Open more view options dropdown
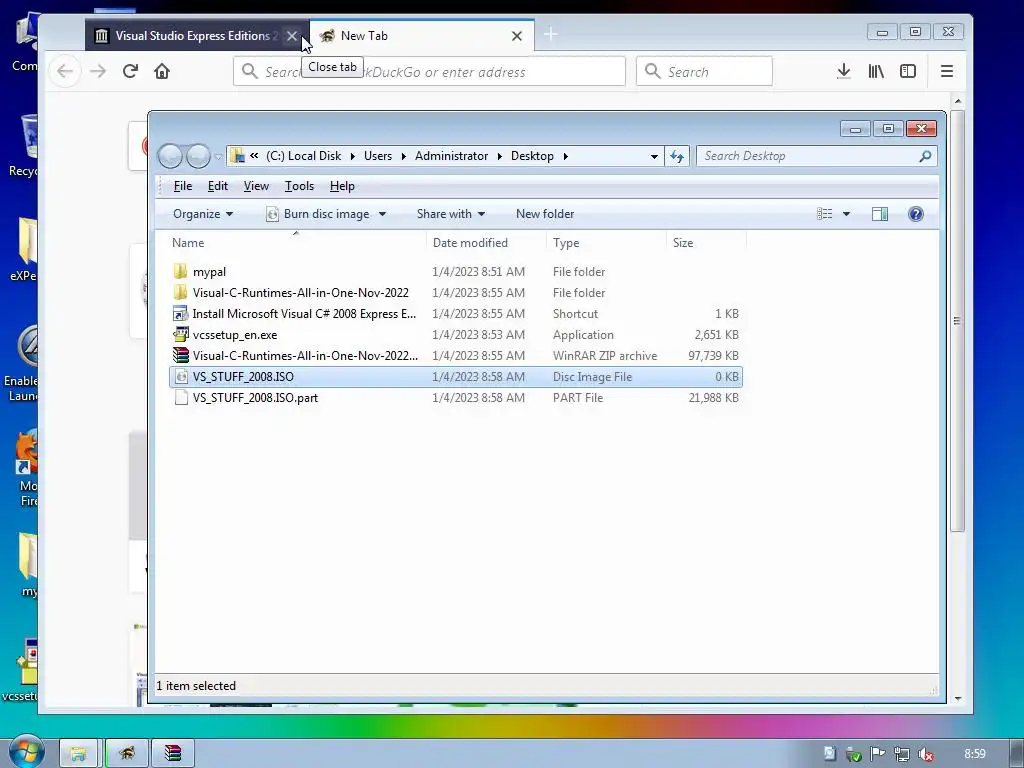1024x768 pixels. click(846, 214)
